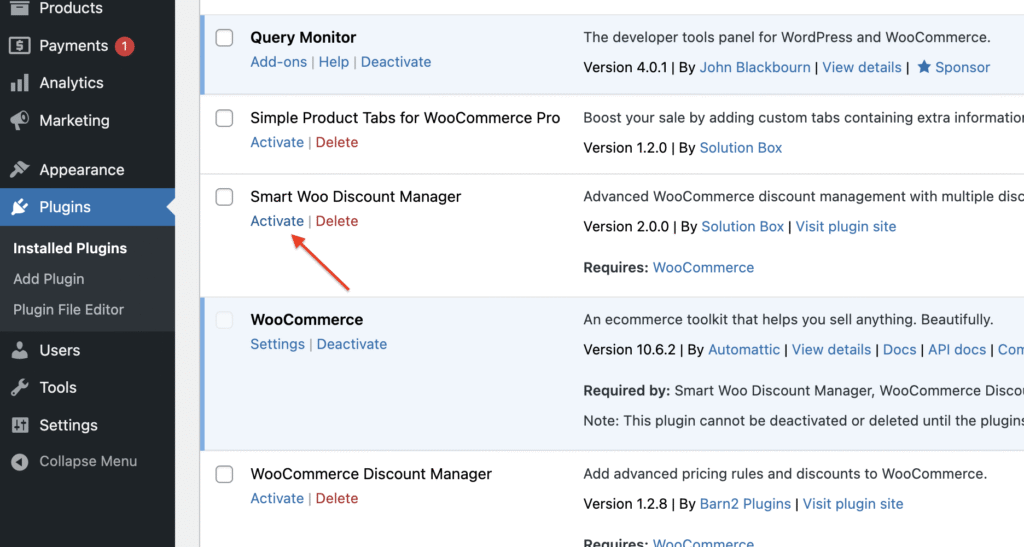
Task: Delete Simple Product Tabs for WooCommerce Pro
Action: click(x=337, y=142)
